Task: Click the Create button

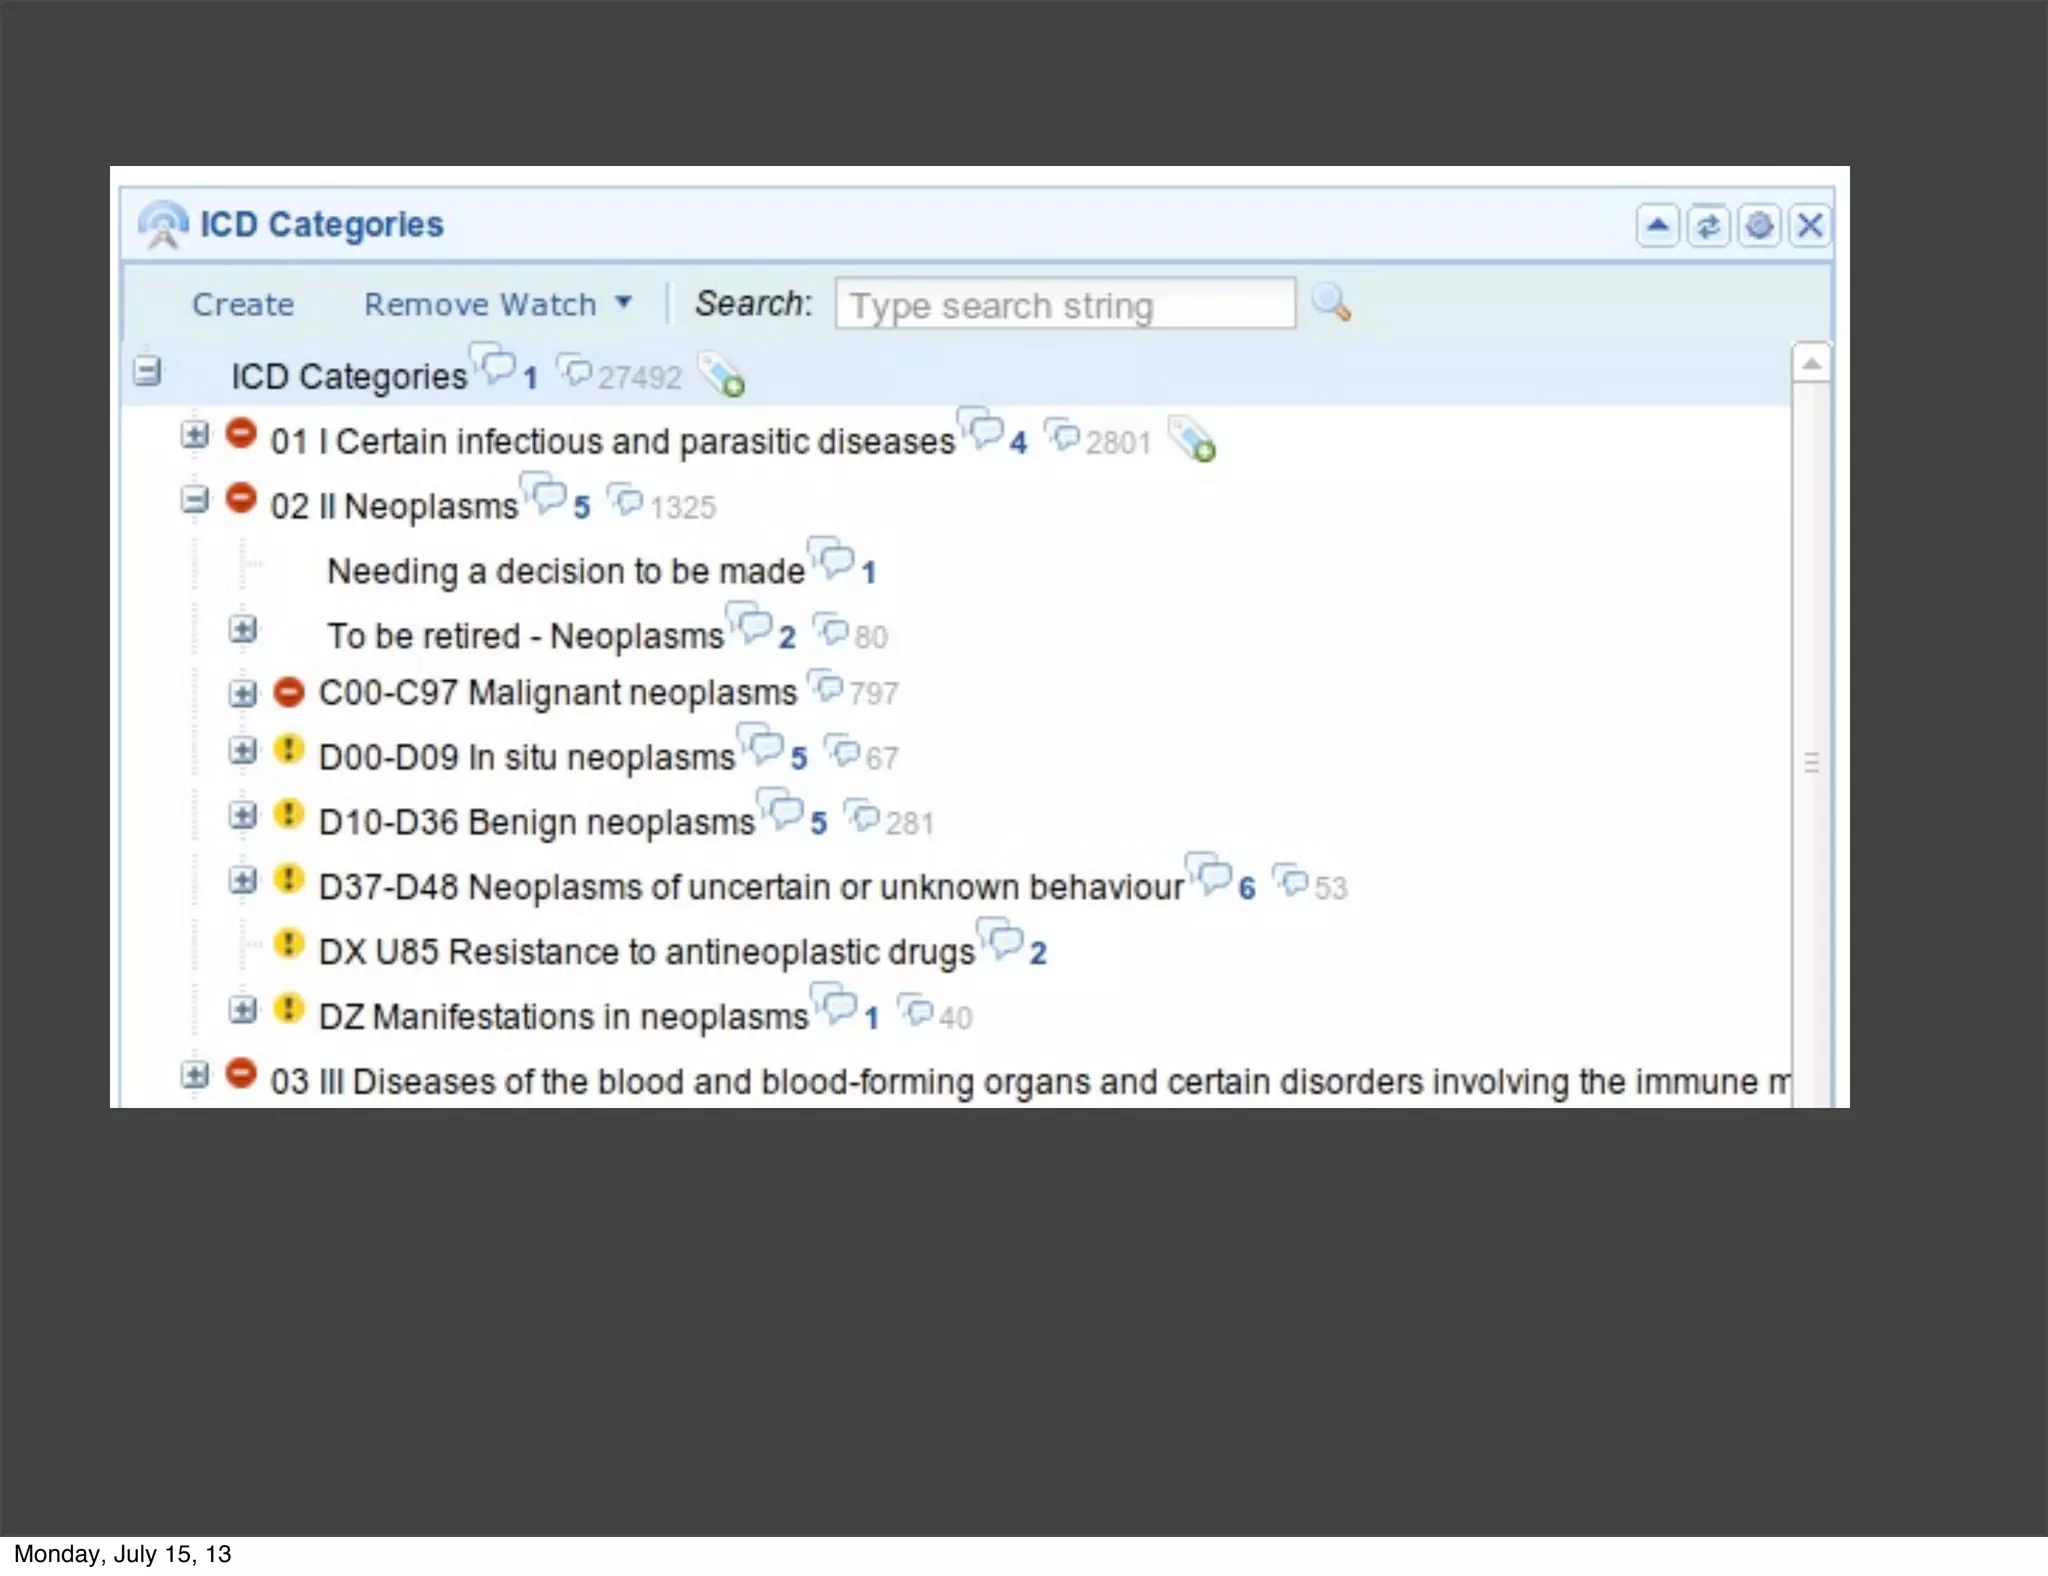Action: pos(243,304)
